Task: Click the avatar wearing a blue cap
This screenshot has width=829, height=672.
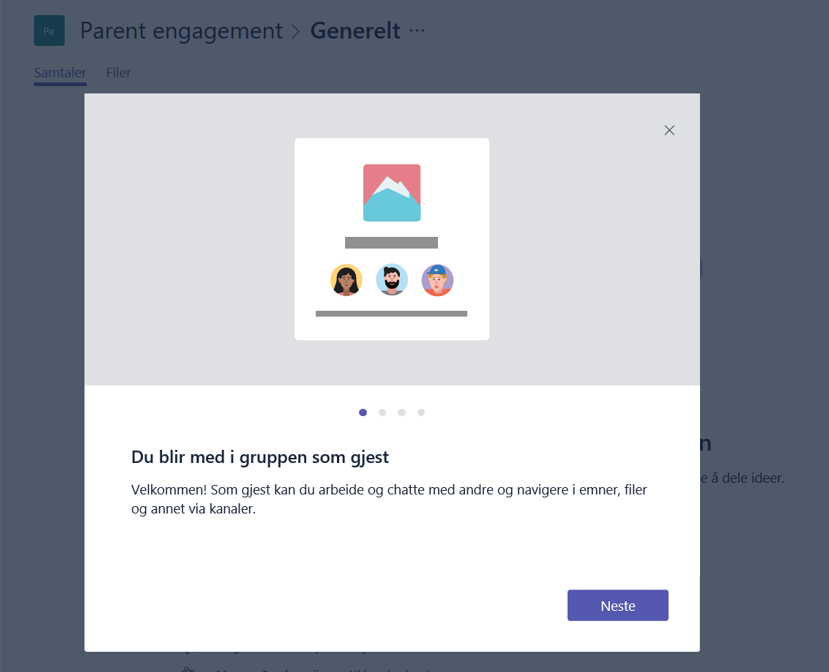Action: (437, 280)
